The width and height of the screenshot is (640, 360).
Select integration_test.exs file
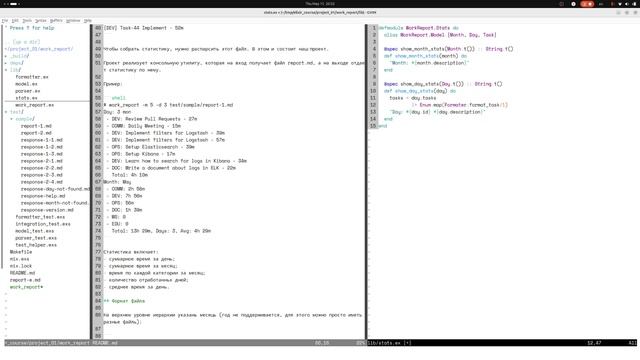coord(43,224)
